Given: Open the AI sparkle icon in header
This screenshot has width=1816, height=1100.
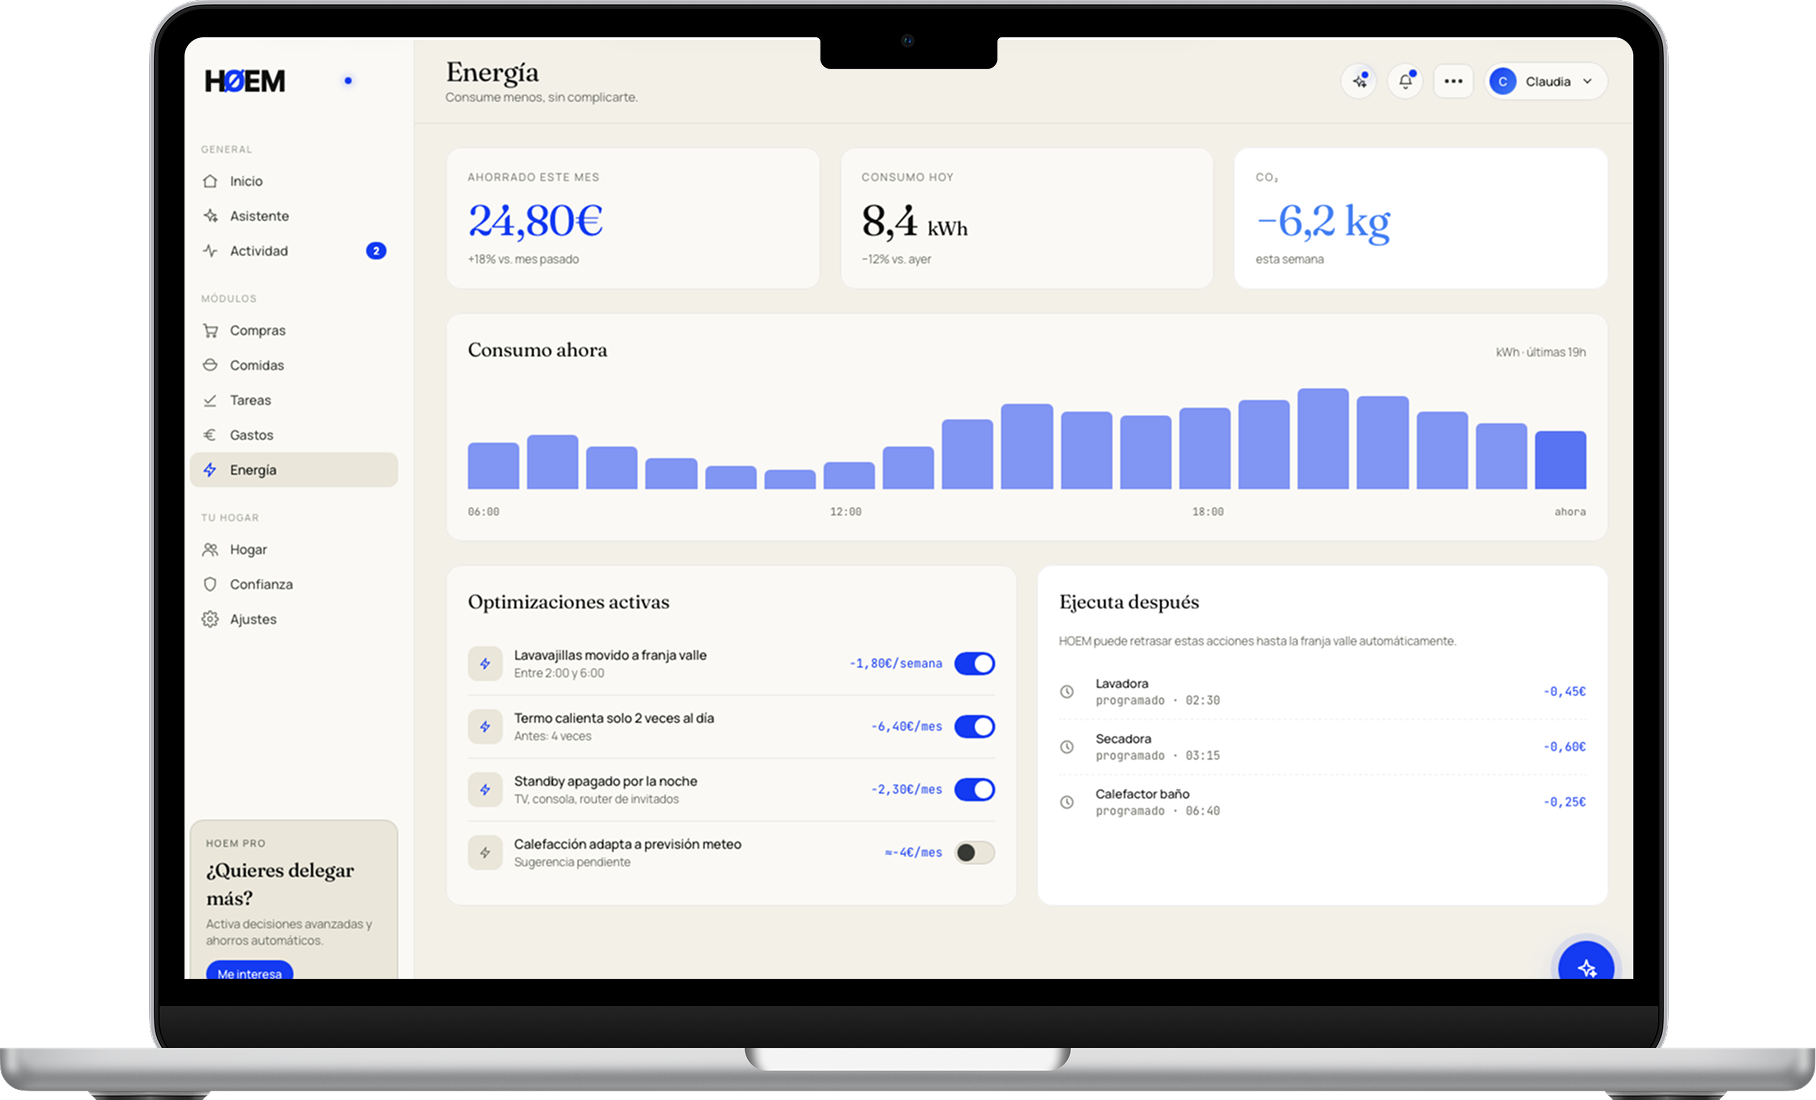Looking at the screenshot, I should click(1359, 81).
